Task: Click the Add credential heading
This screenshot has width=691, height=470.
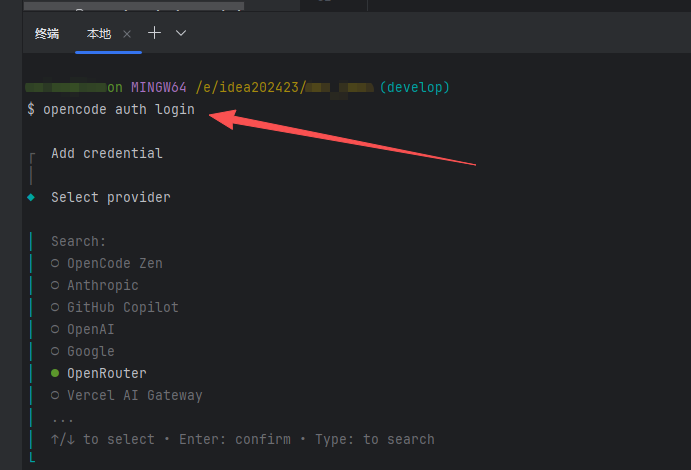Action: (106, 153)
